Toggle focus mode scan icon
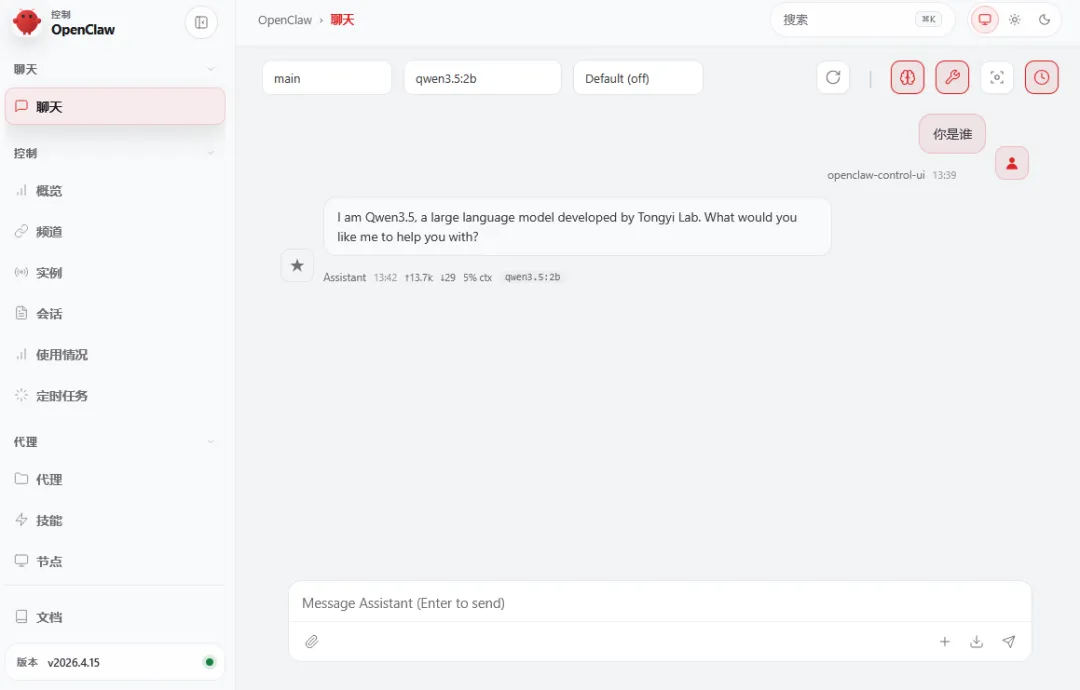 [x=997, y=77]
